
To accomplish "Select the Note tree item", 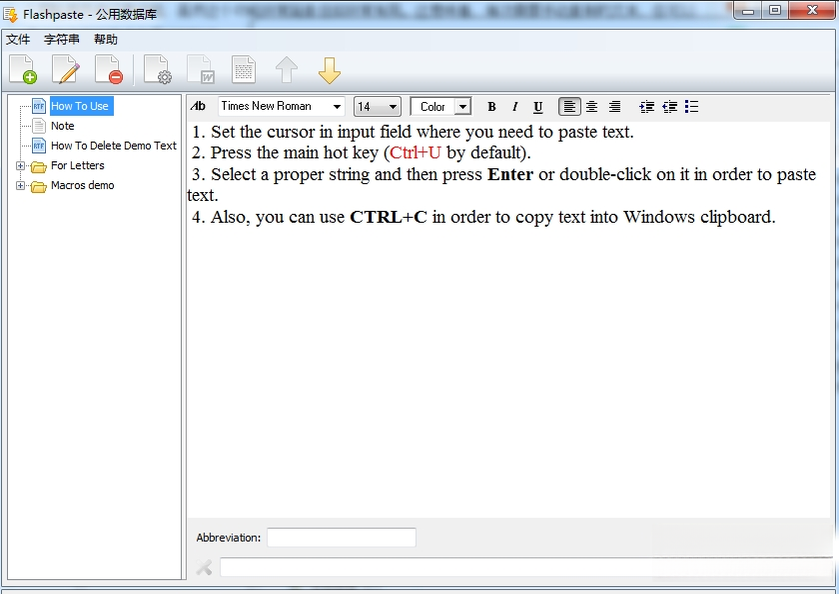I will pos(63,126).
